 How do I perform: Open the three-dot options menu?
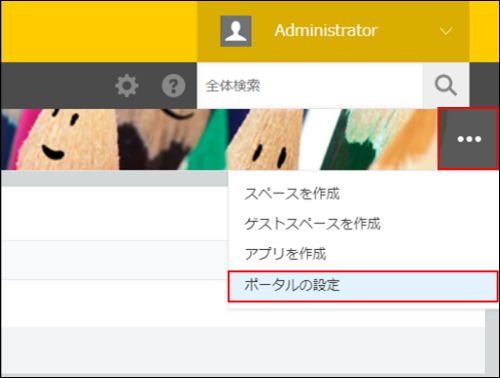[468, 139]
